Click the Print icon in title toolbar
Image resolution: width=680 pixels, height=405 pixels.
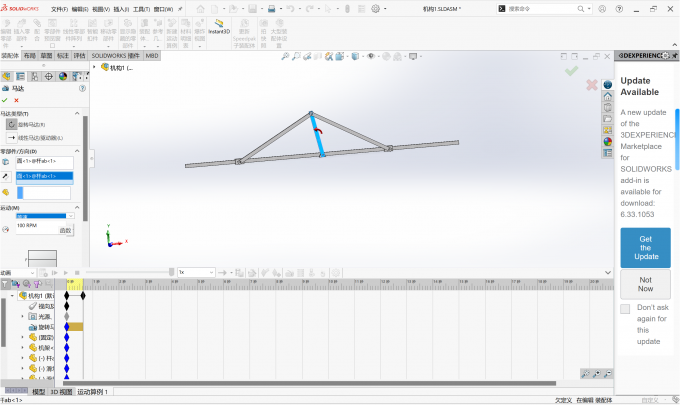(x=271, y=9)
